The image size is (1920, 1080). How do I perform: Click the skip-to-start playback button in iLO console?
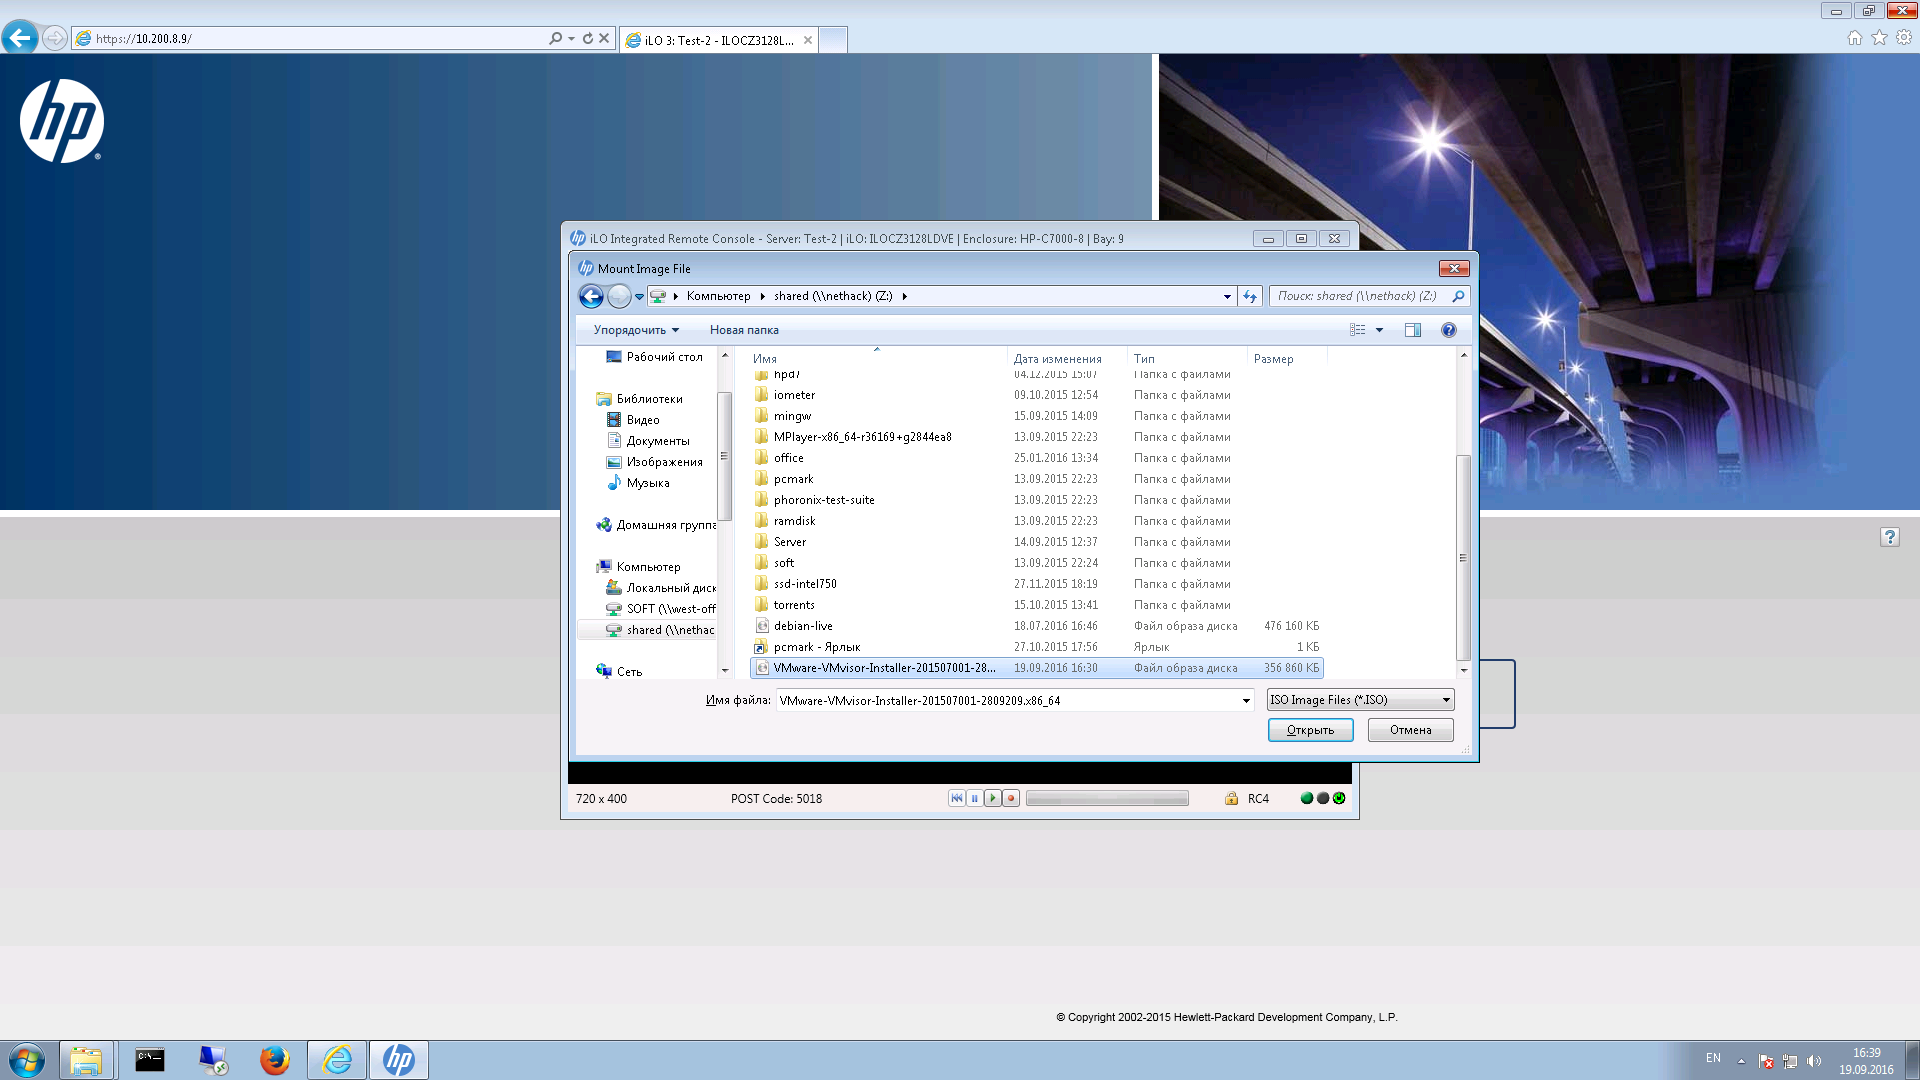point(957,798)
